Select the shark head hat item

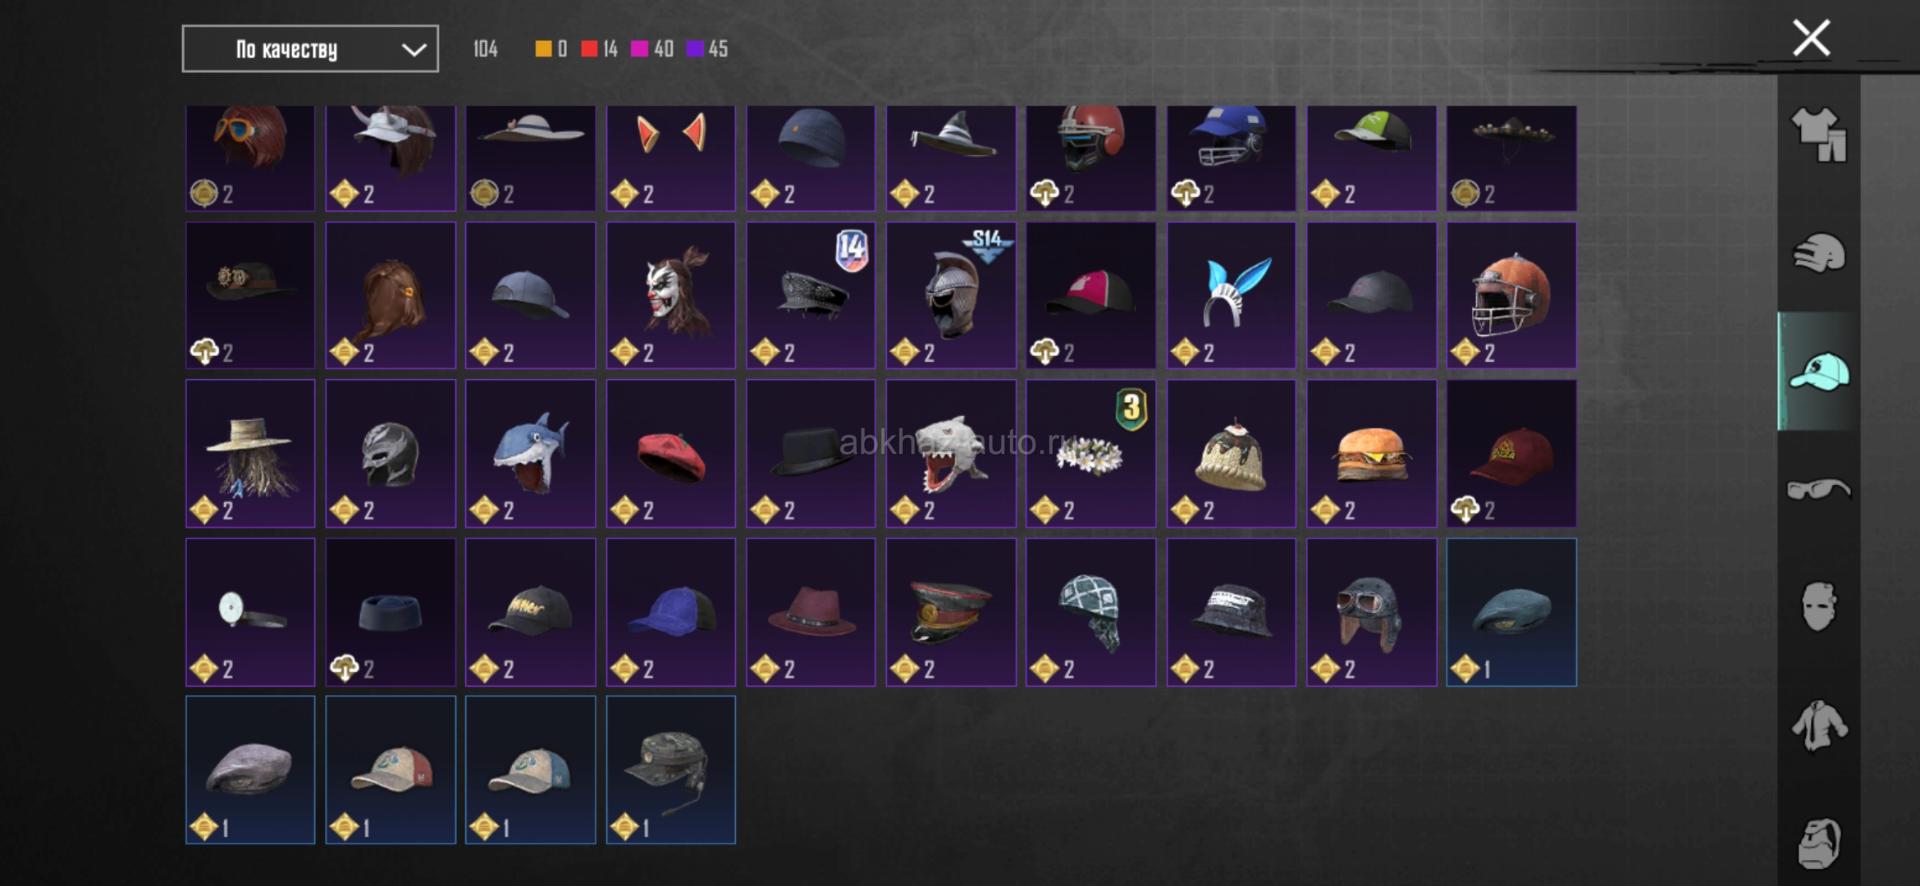pyautogui.click(x=530, y=453)
